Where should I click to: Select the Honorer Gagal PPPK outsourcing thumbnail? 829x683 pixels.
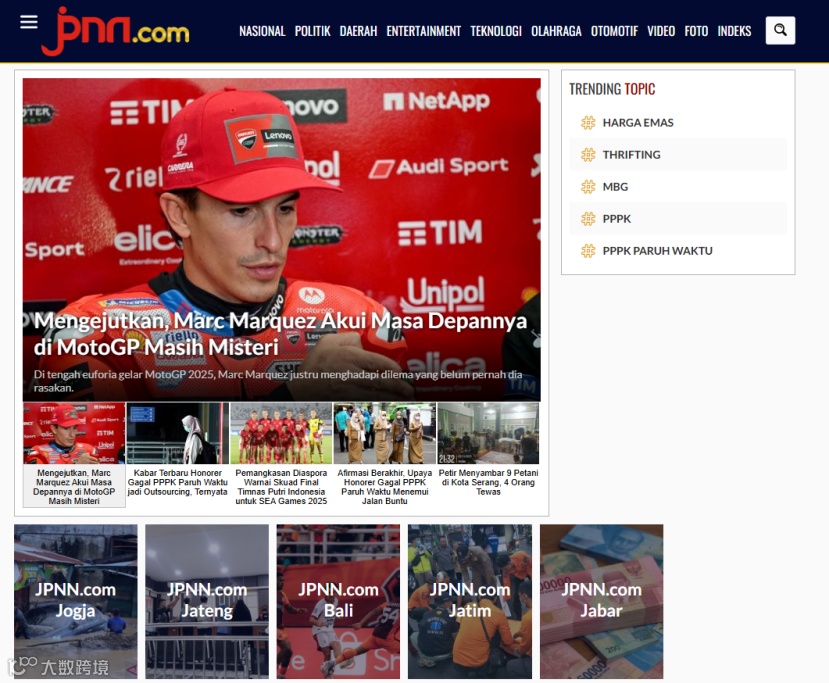[x=178, y=433]
